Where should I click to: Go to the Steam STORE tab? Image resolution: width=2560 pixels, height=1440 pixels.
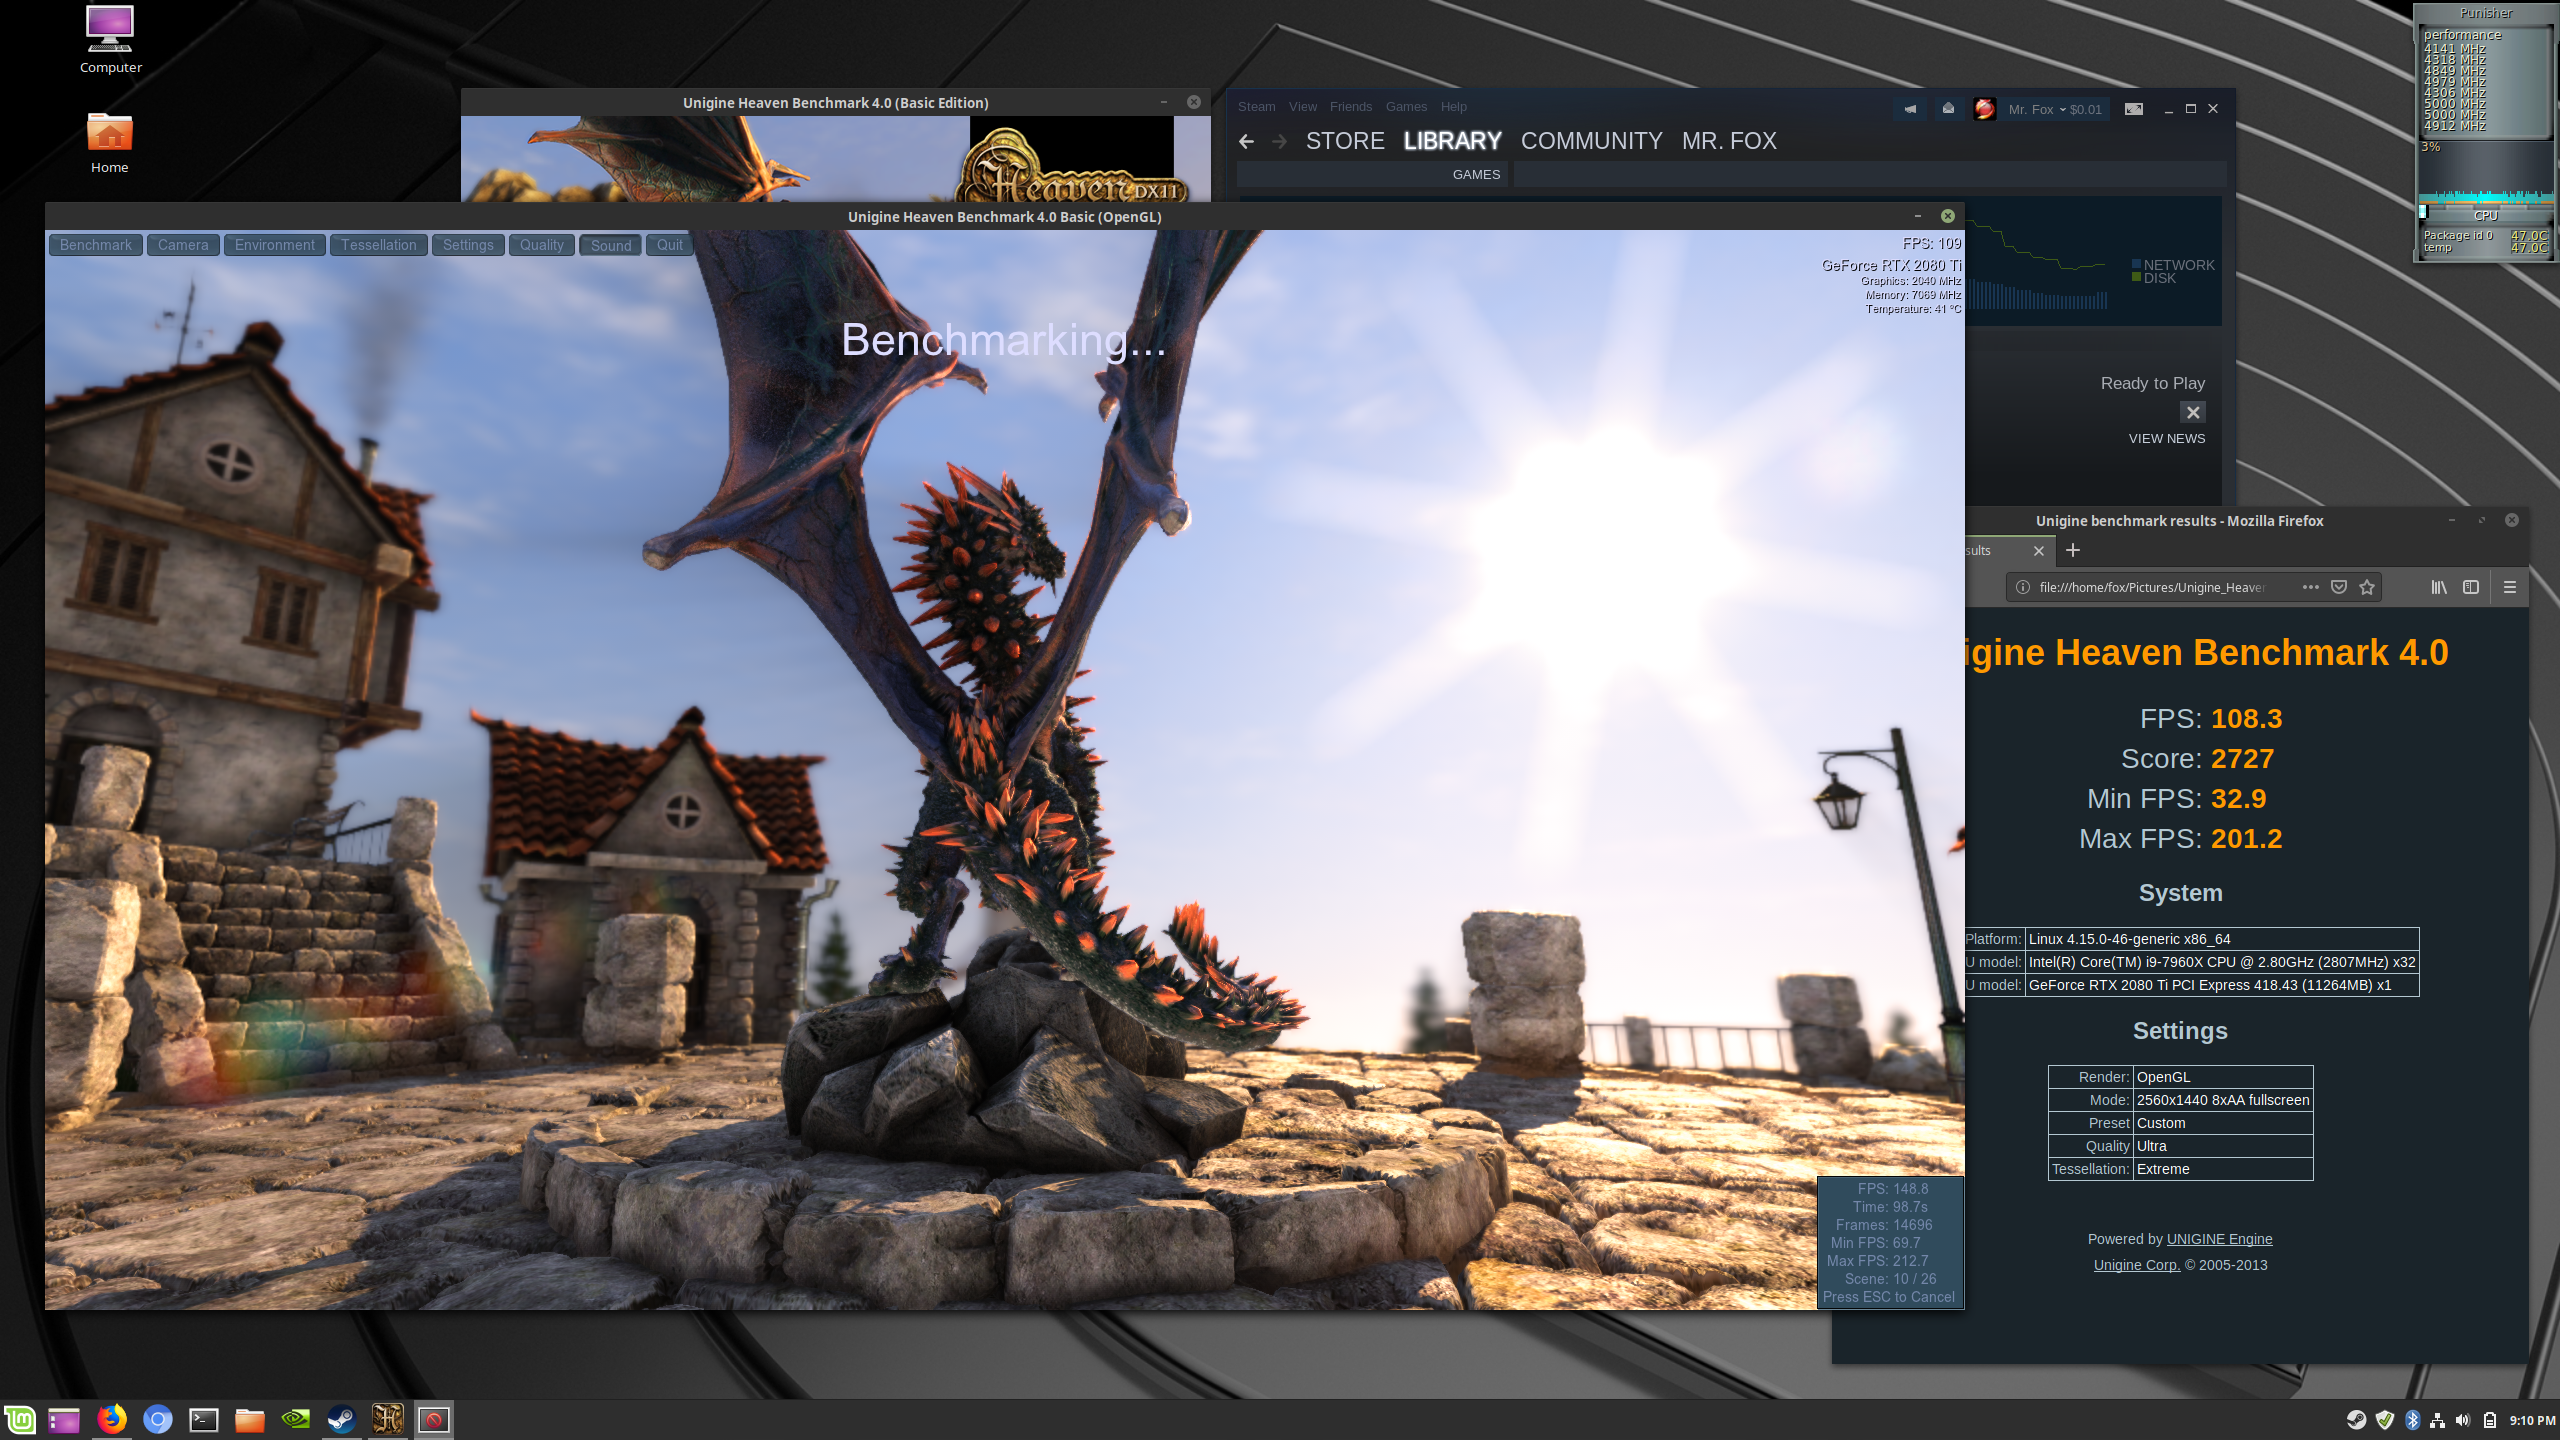click(x=1345, y=141)
